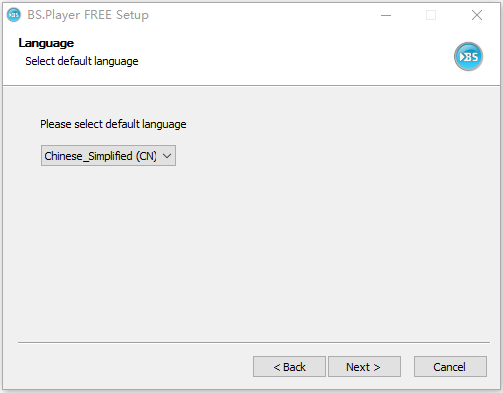Click the bold Language heading
This screenshot has width=503, height=393.
[x=46, y=43]
